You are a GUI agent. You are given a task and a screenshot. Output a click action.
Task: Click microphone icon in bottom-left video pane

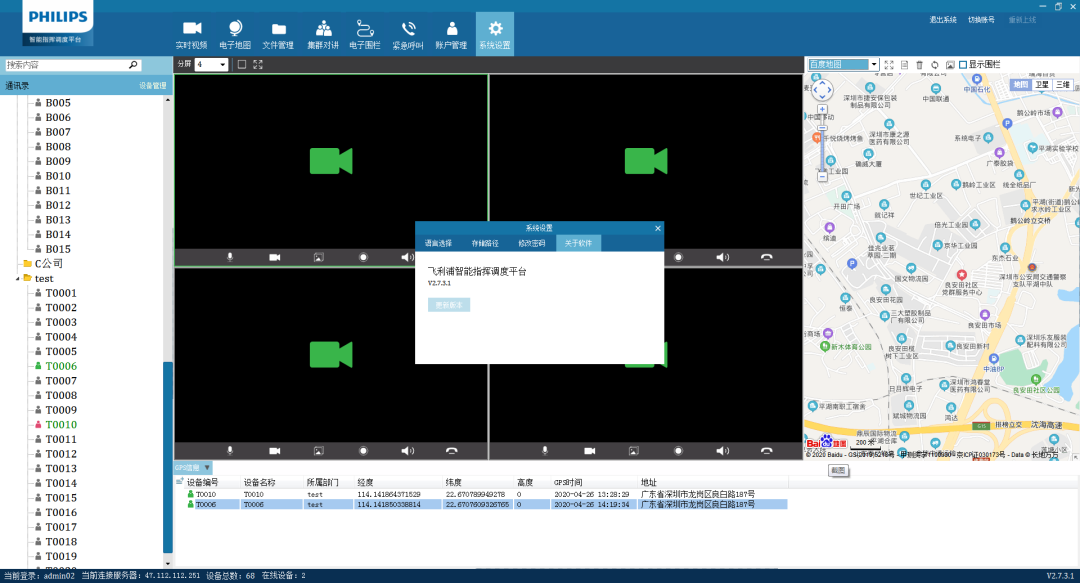pyautogui.click(x=230, y=451)
